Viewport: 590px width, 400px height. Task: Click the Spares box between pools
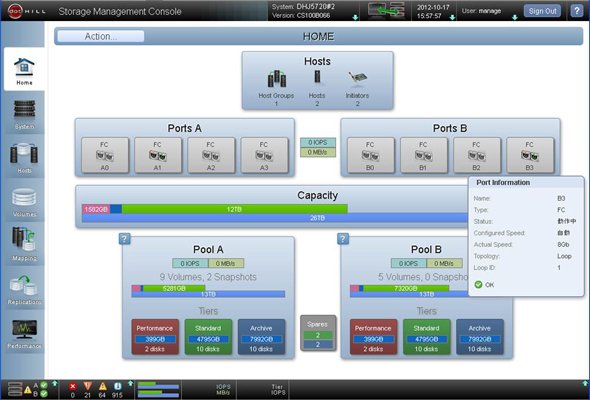pyautogui.click(x=318, y=333)
